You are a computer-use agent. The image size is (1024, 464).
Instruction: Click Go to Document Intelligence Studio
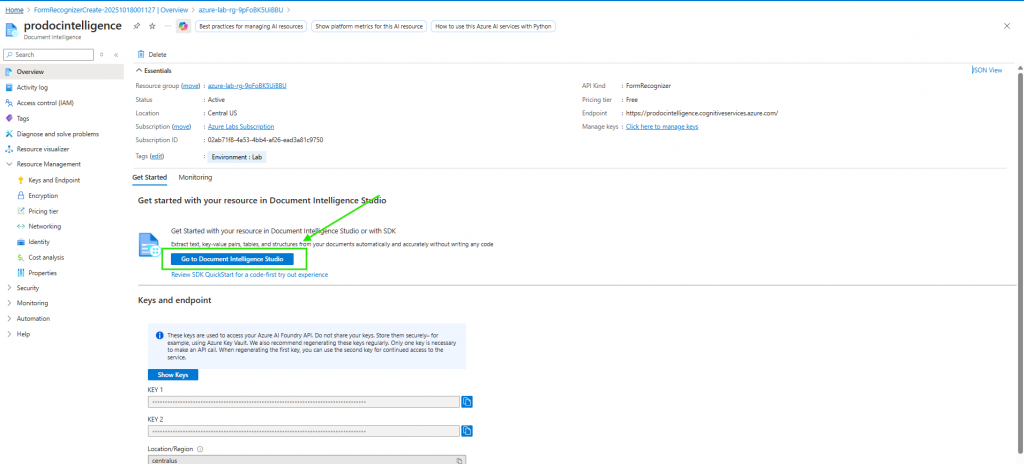pos(233,259)
